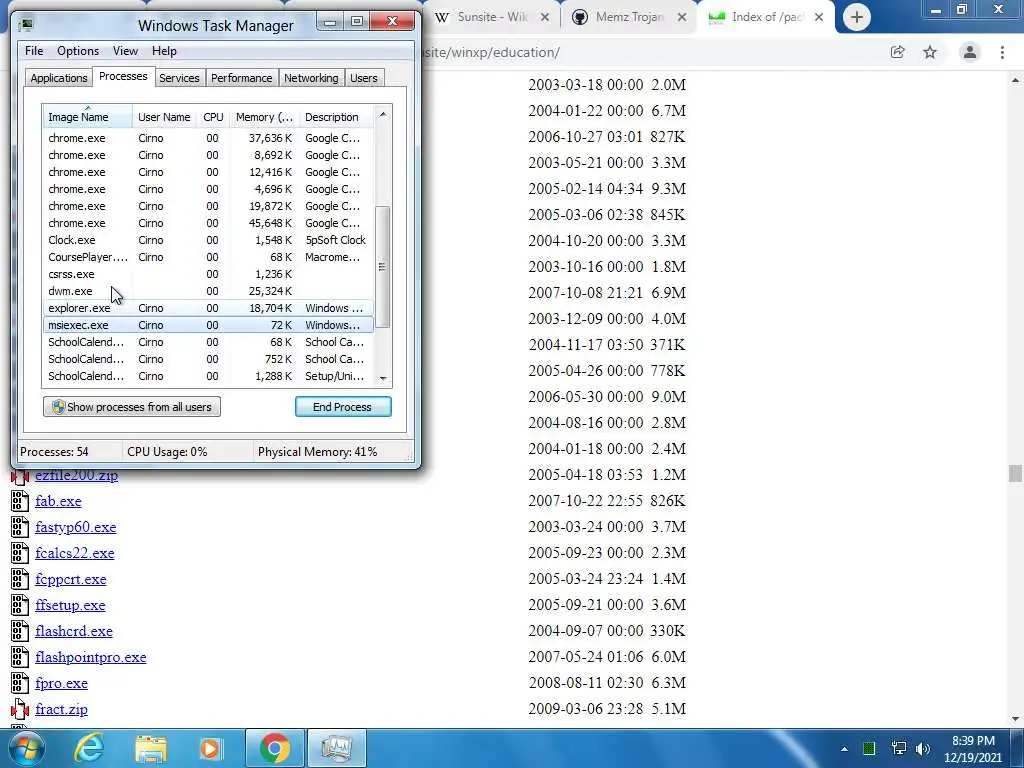Viewport: 1024px width, 768px height.
Task: Switch to Services tab
Action: coord(179,78)
